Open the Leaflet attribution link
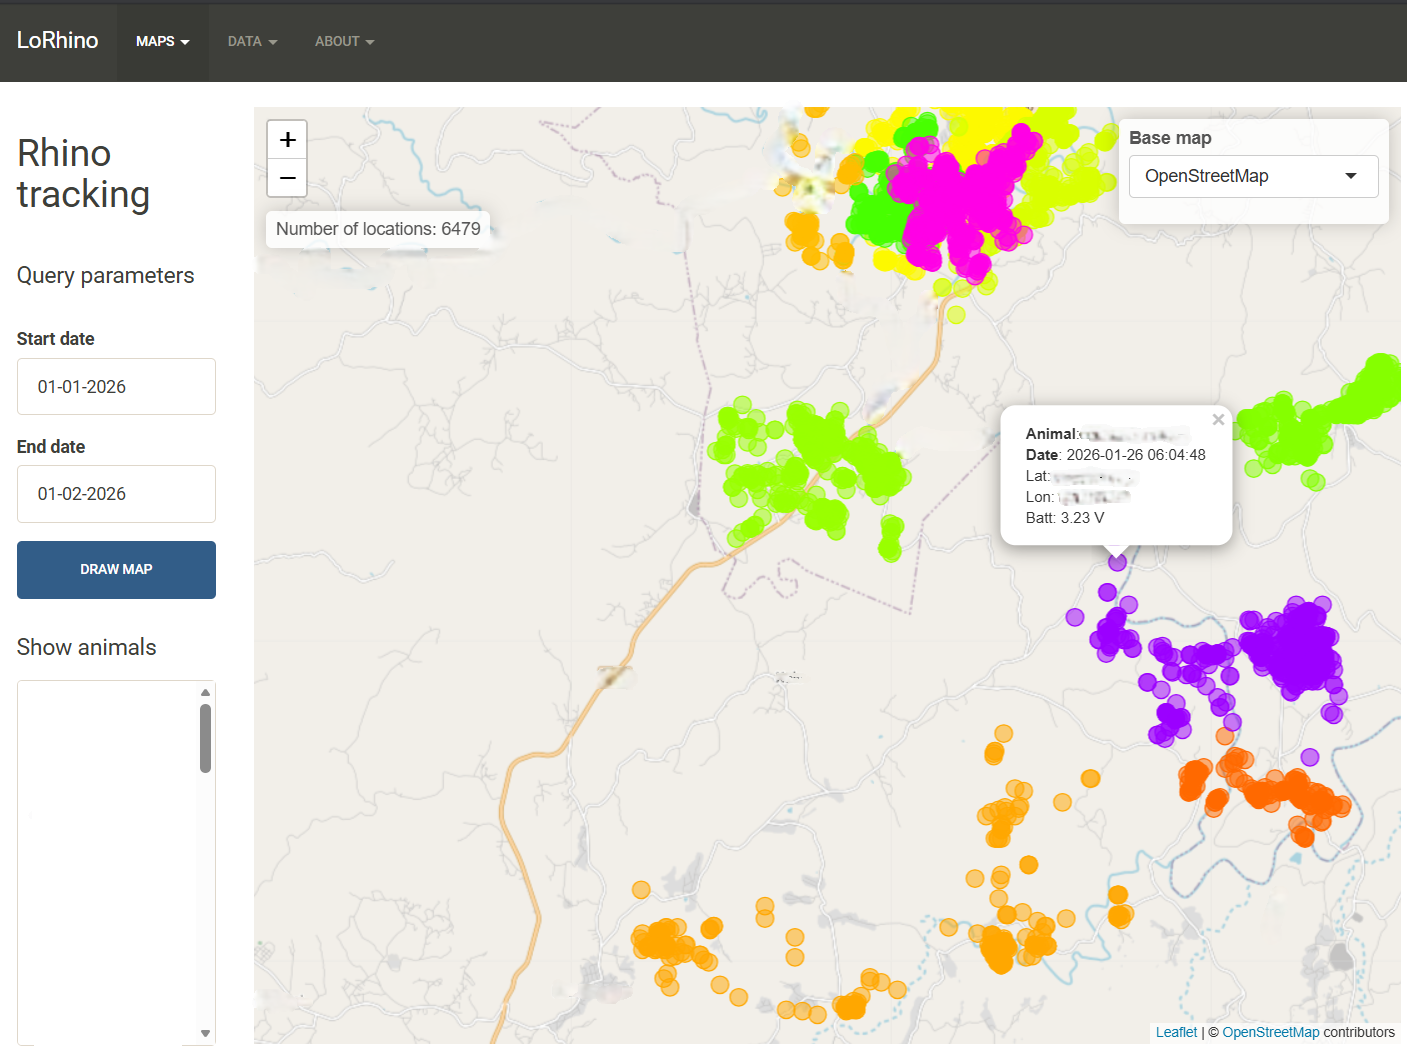This screenshot has height=1046, width=1407. tap(1176, 1032)
